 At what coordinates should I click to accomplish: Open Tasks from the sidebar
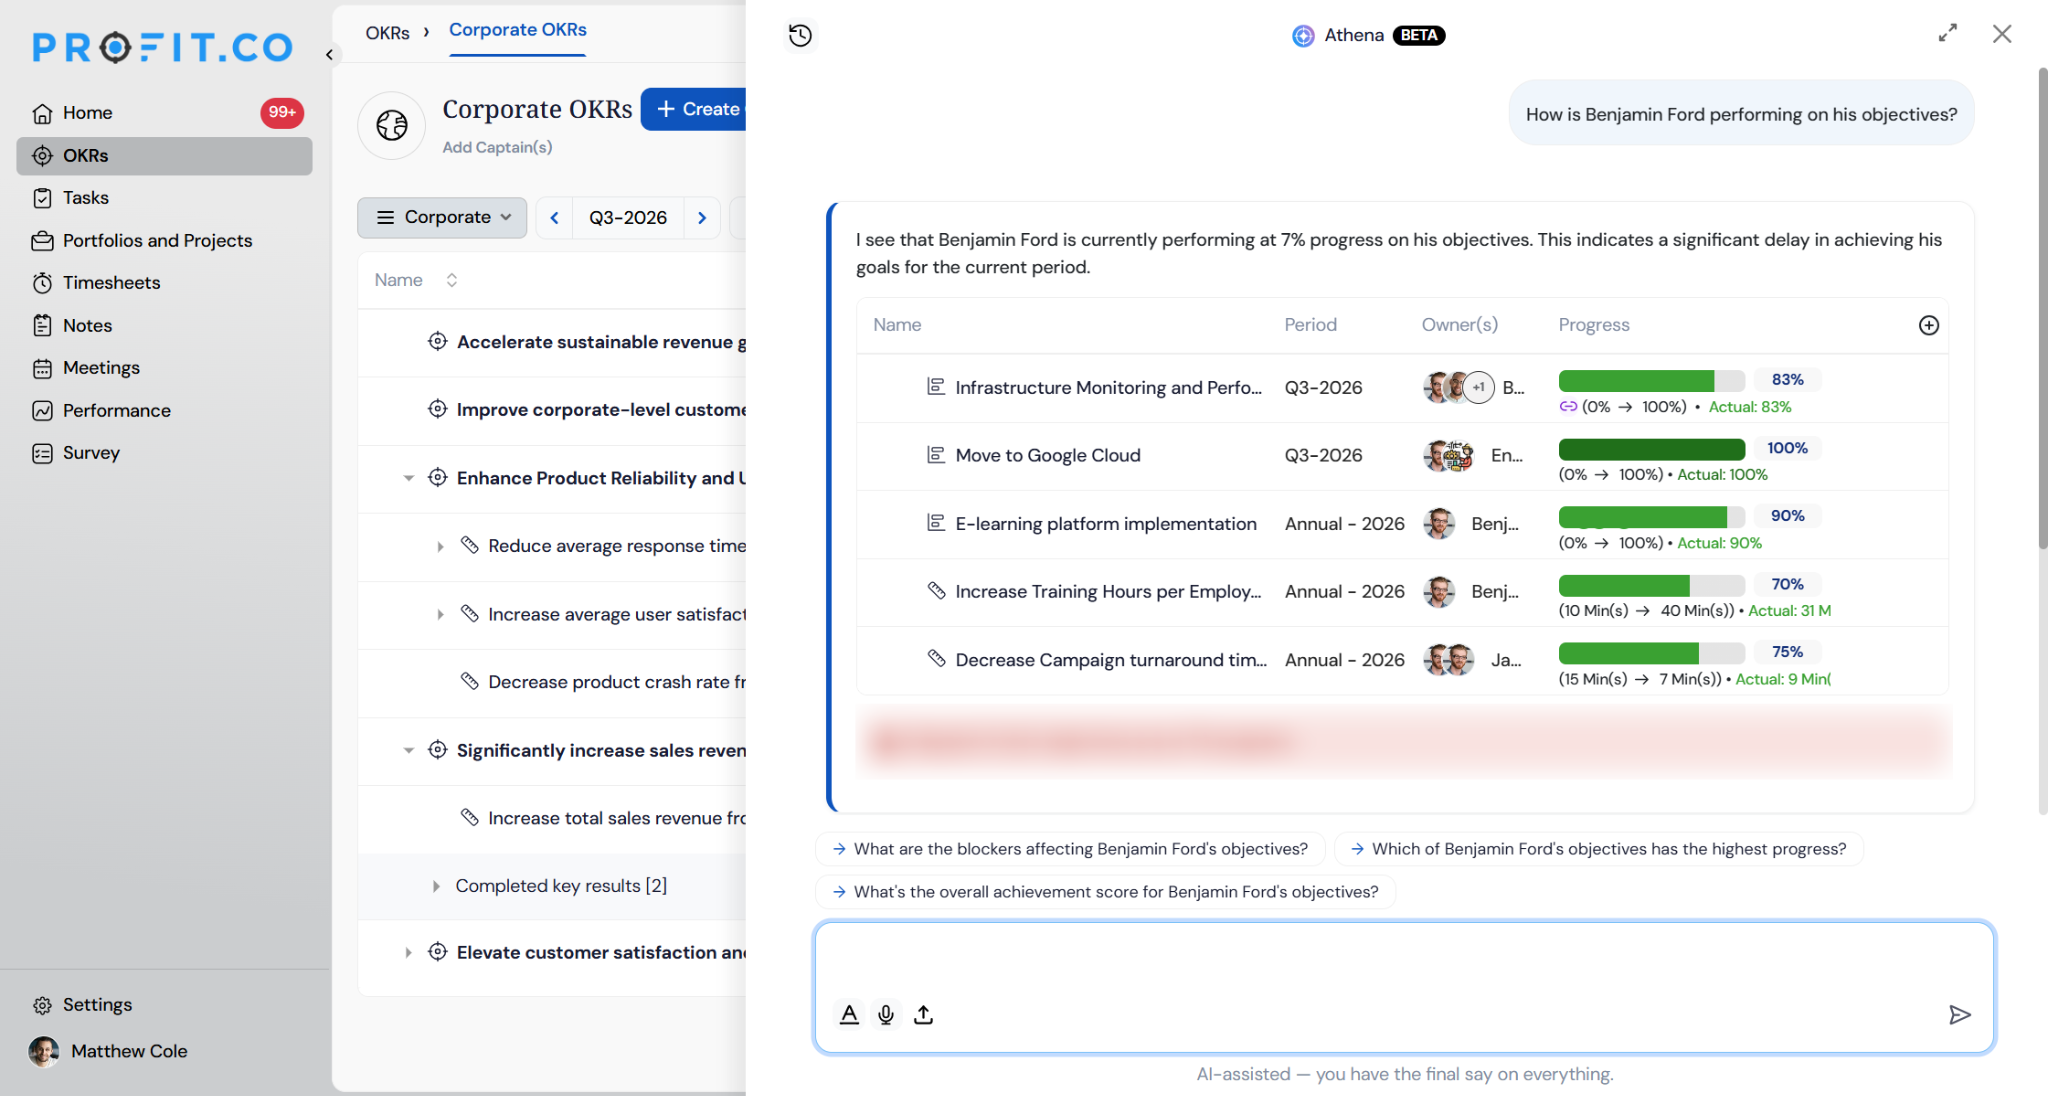[86, 198]
